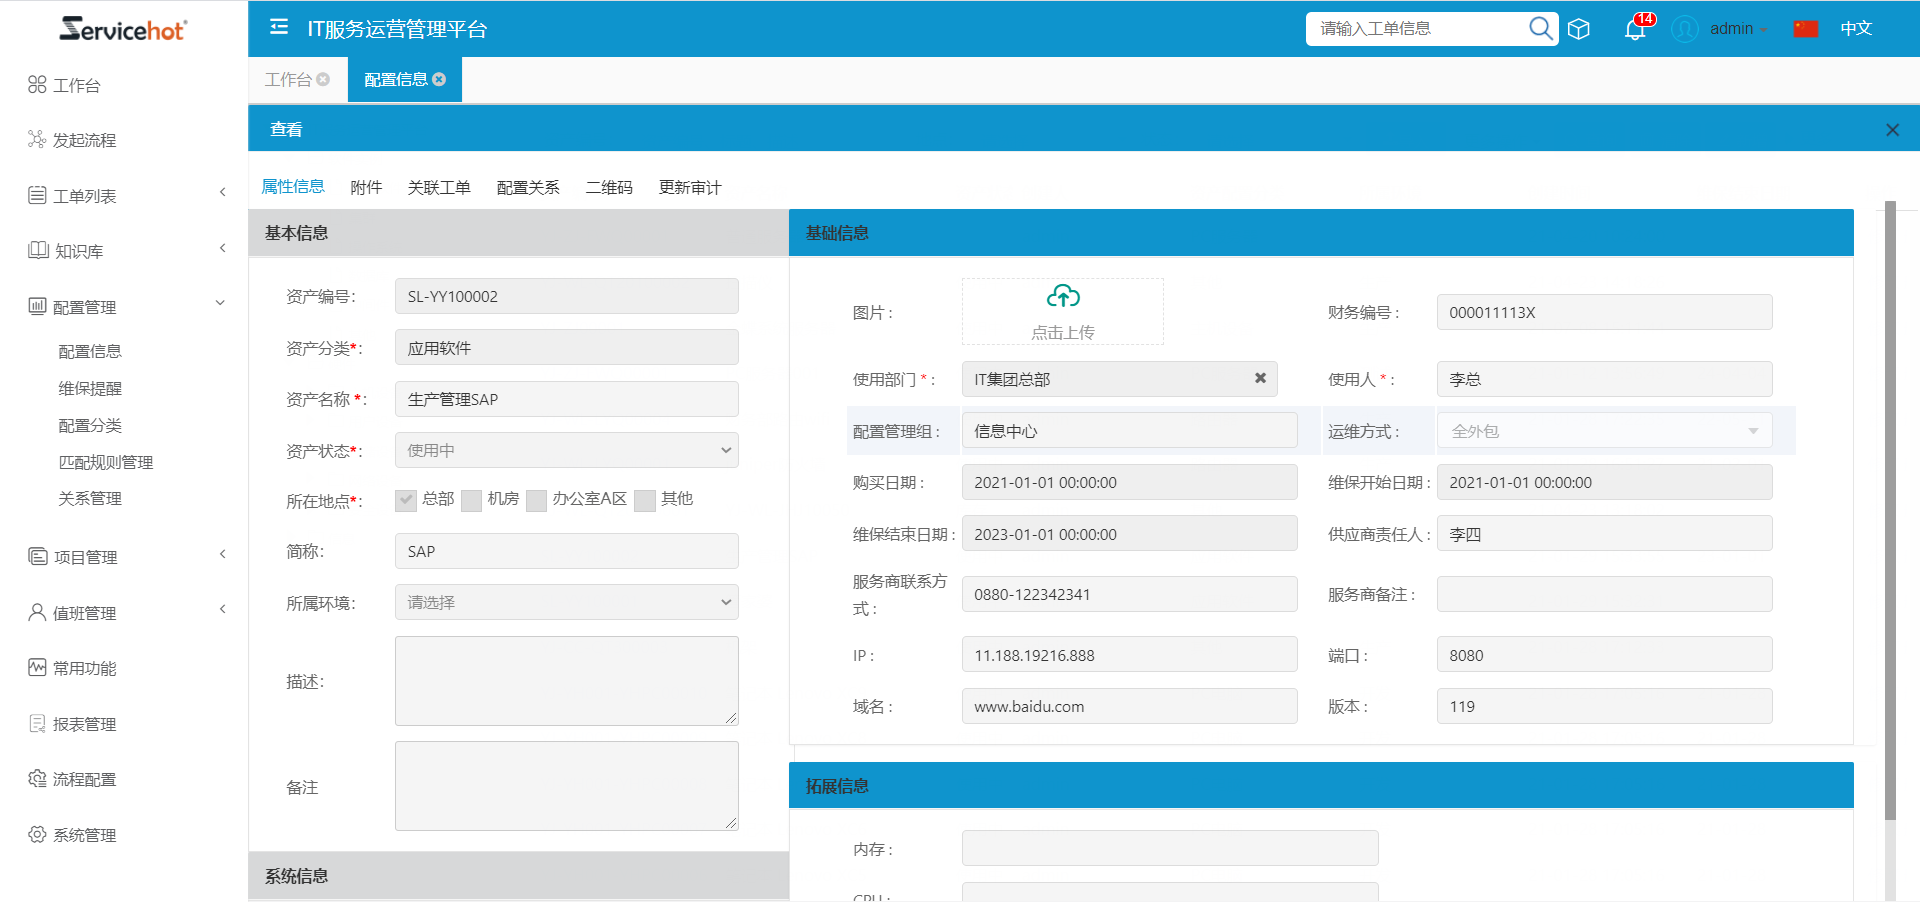The height and width of the screenshot is (902, 1920).
Task: Switch to the 工作台 tab at the top
Action: 287,79
